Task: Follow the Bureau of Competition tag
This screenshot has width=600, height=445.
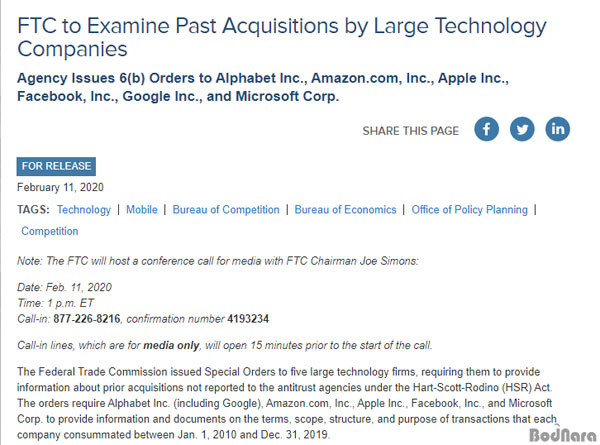Action: click(x=226, y=210)
